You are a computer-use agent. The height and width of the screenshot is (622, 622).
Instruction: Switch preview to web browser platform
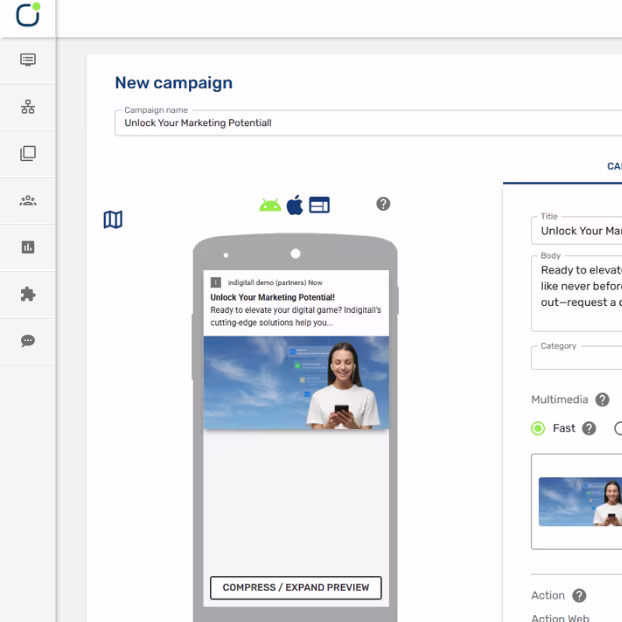[x=319, y=205]
